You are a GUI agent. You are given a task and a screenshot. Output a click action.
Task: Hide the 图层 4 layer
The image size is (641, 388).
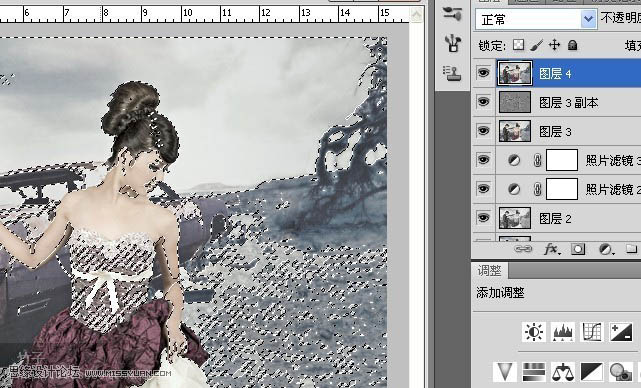484,73
